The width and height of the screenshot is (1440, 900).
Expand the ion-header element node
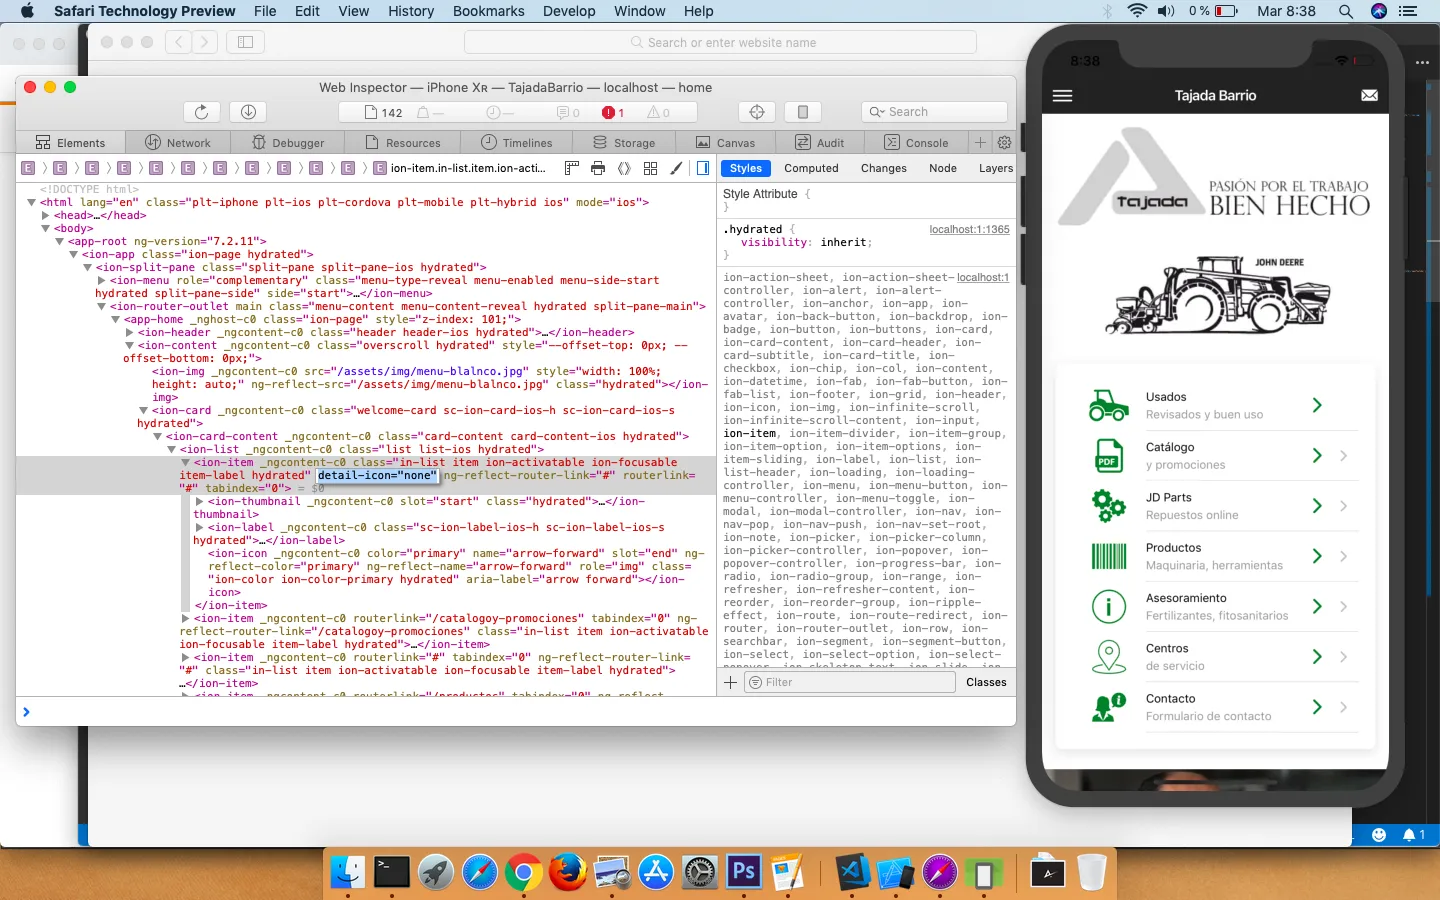(x=130, y=332)
